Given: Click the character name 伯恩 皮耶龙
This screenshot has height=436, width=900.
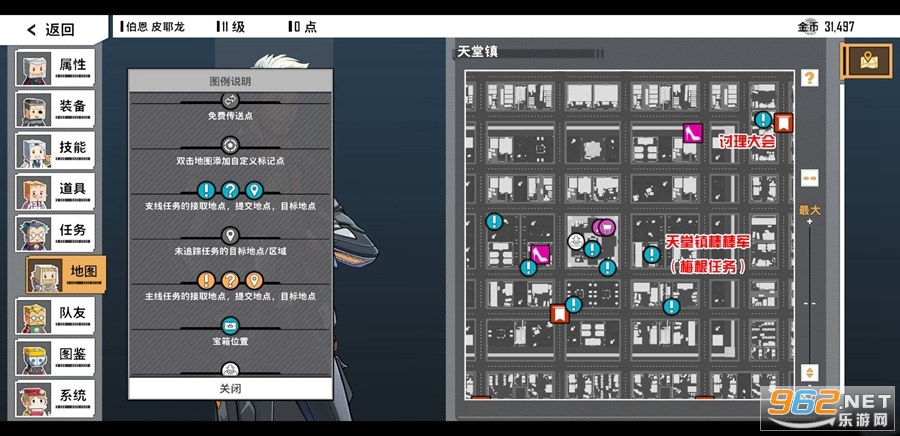Looking at the screenshot, I should click(x=153, y=27).
